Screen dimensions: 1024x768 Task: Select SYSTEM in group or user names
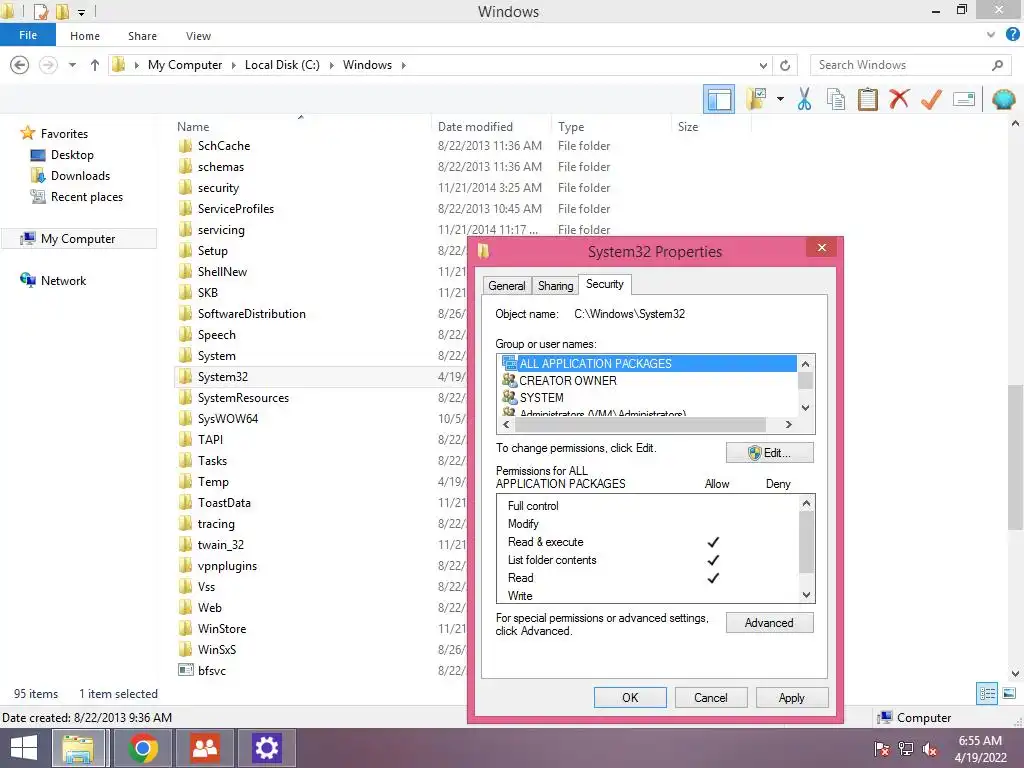[648, 397]
